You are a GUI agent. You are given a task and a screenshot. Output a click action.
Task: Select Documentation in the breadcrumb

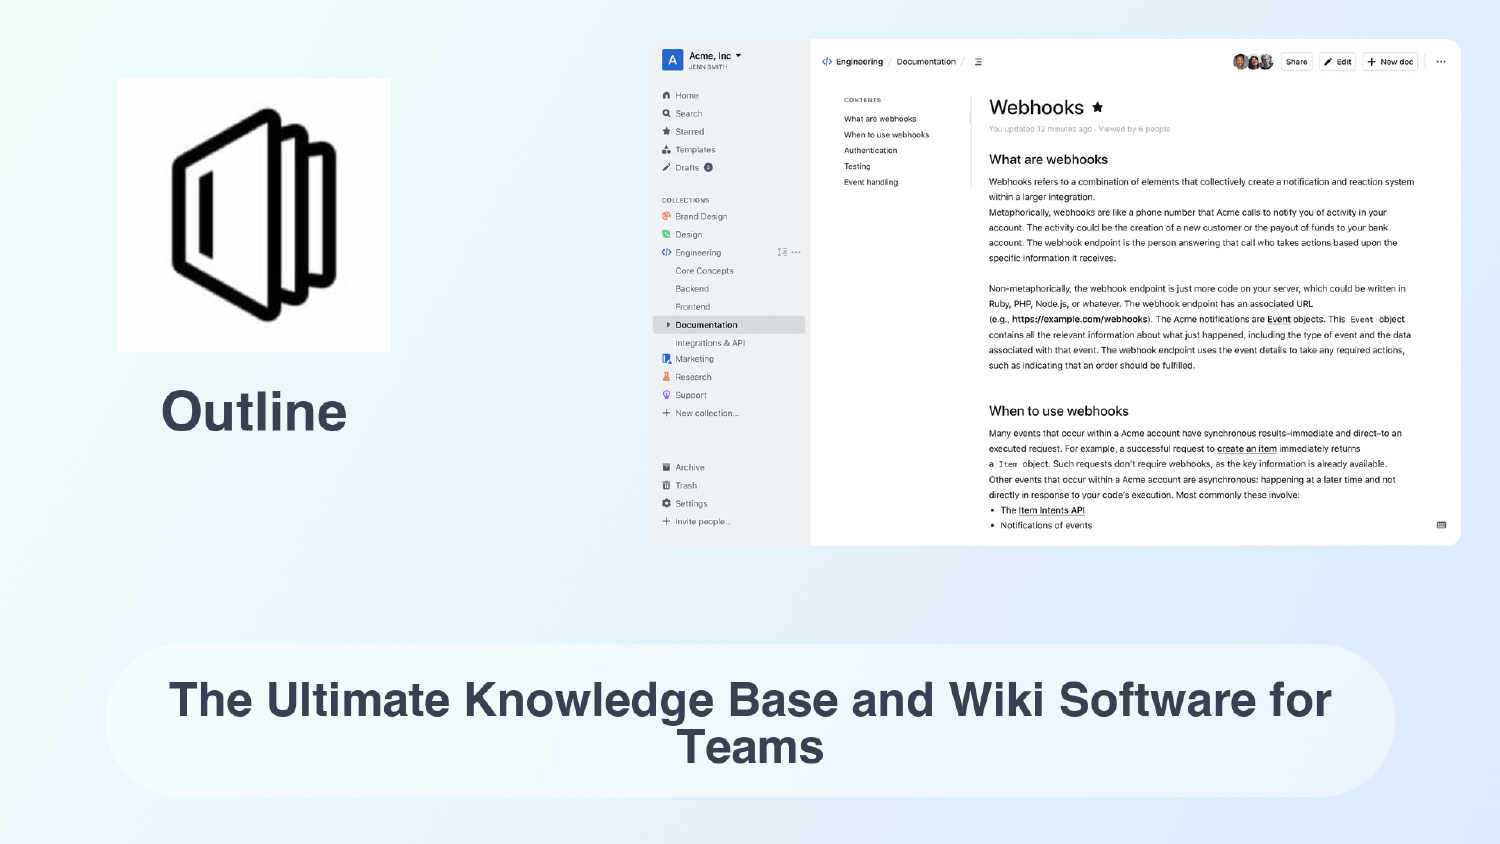tap(925, 61)
